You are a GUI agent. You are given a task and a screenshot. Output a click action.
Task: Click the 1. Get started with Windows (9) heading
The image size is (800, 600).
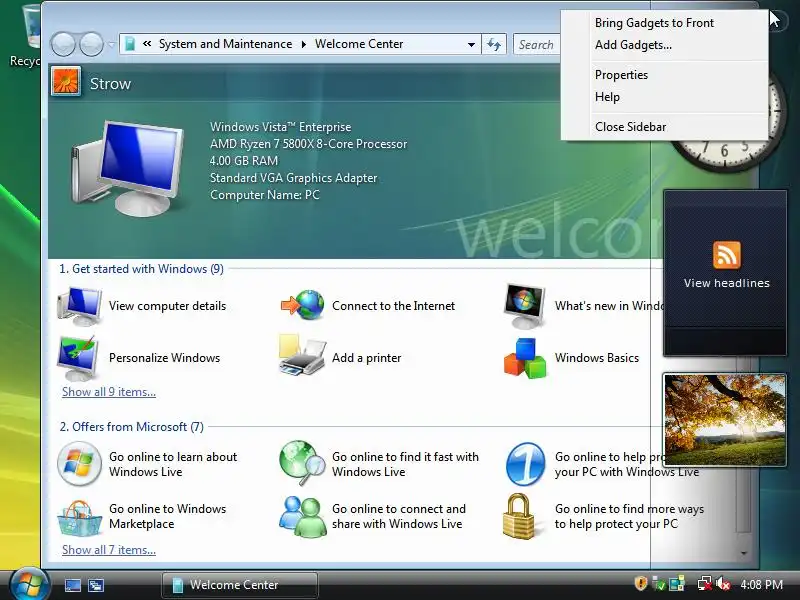(141, 269)
